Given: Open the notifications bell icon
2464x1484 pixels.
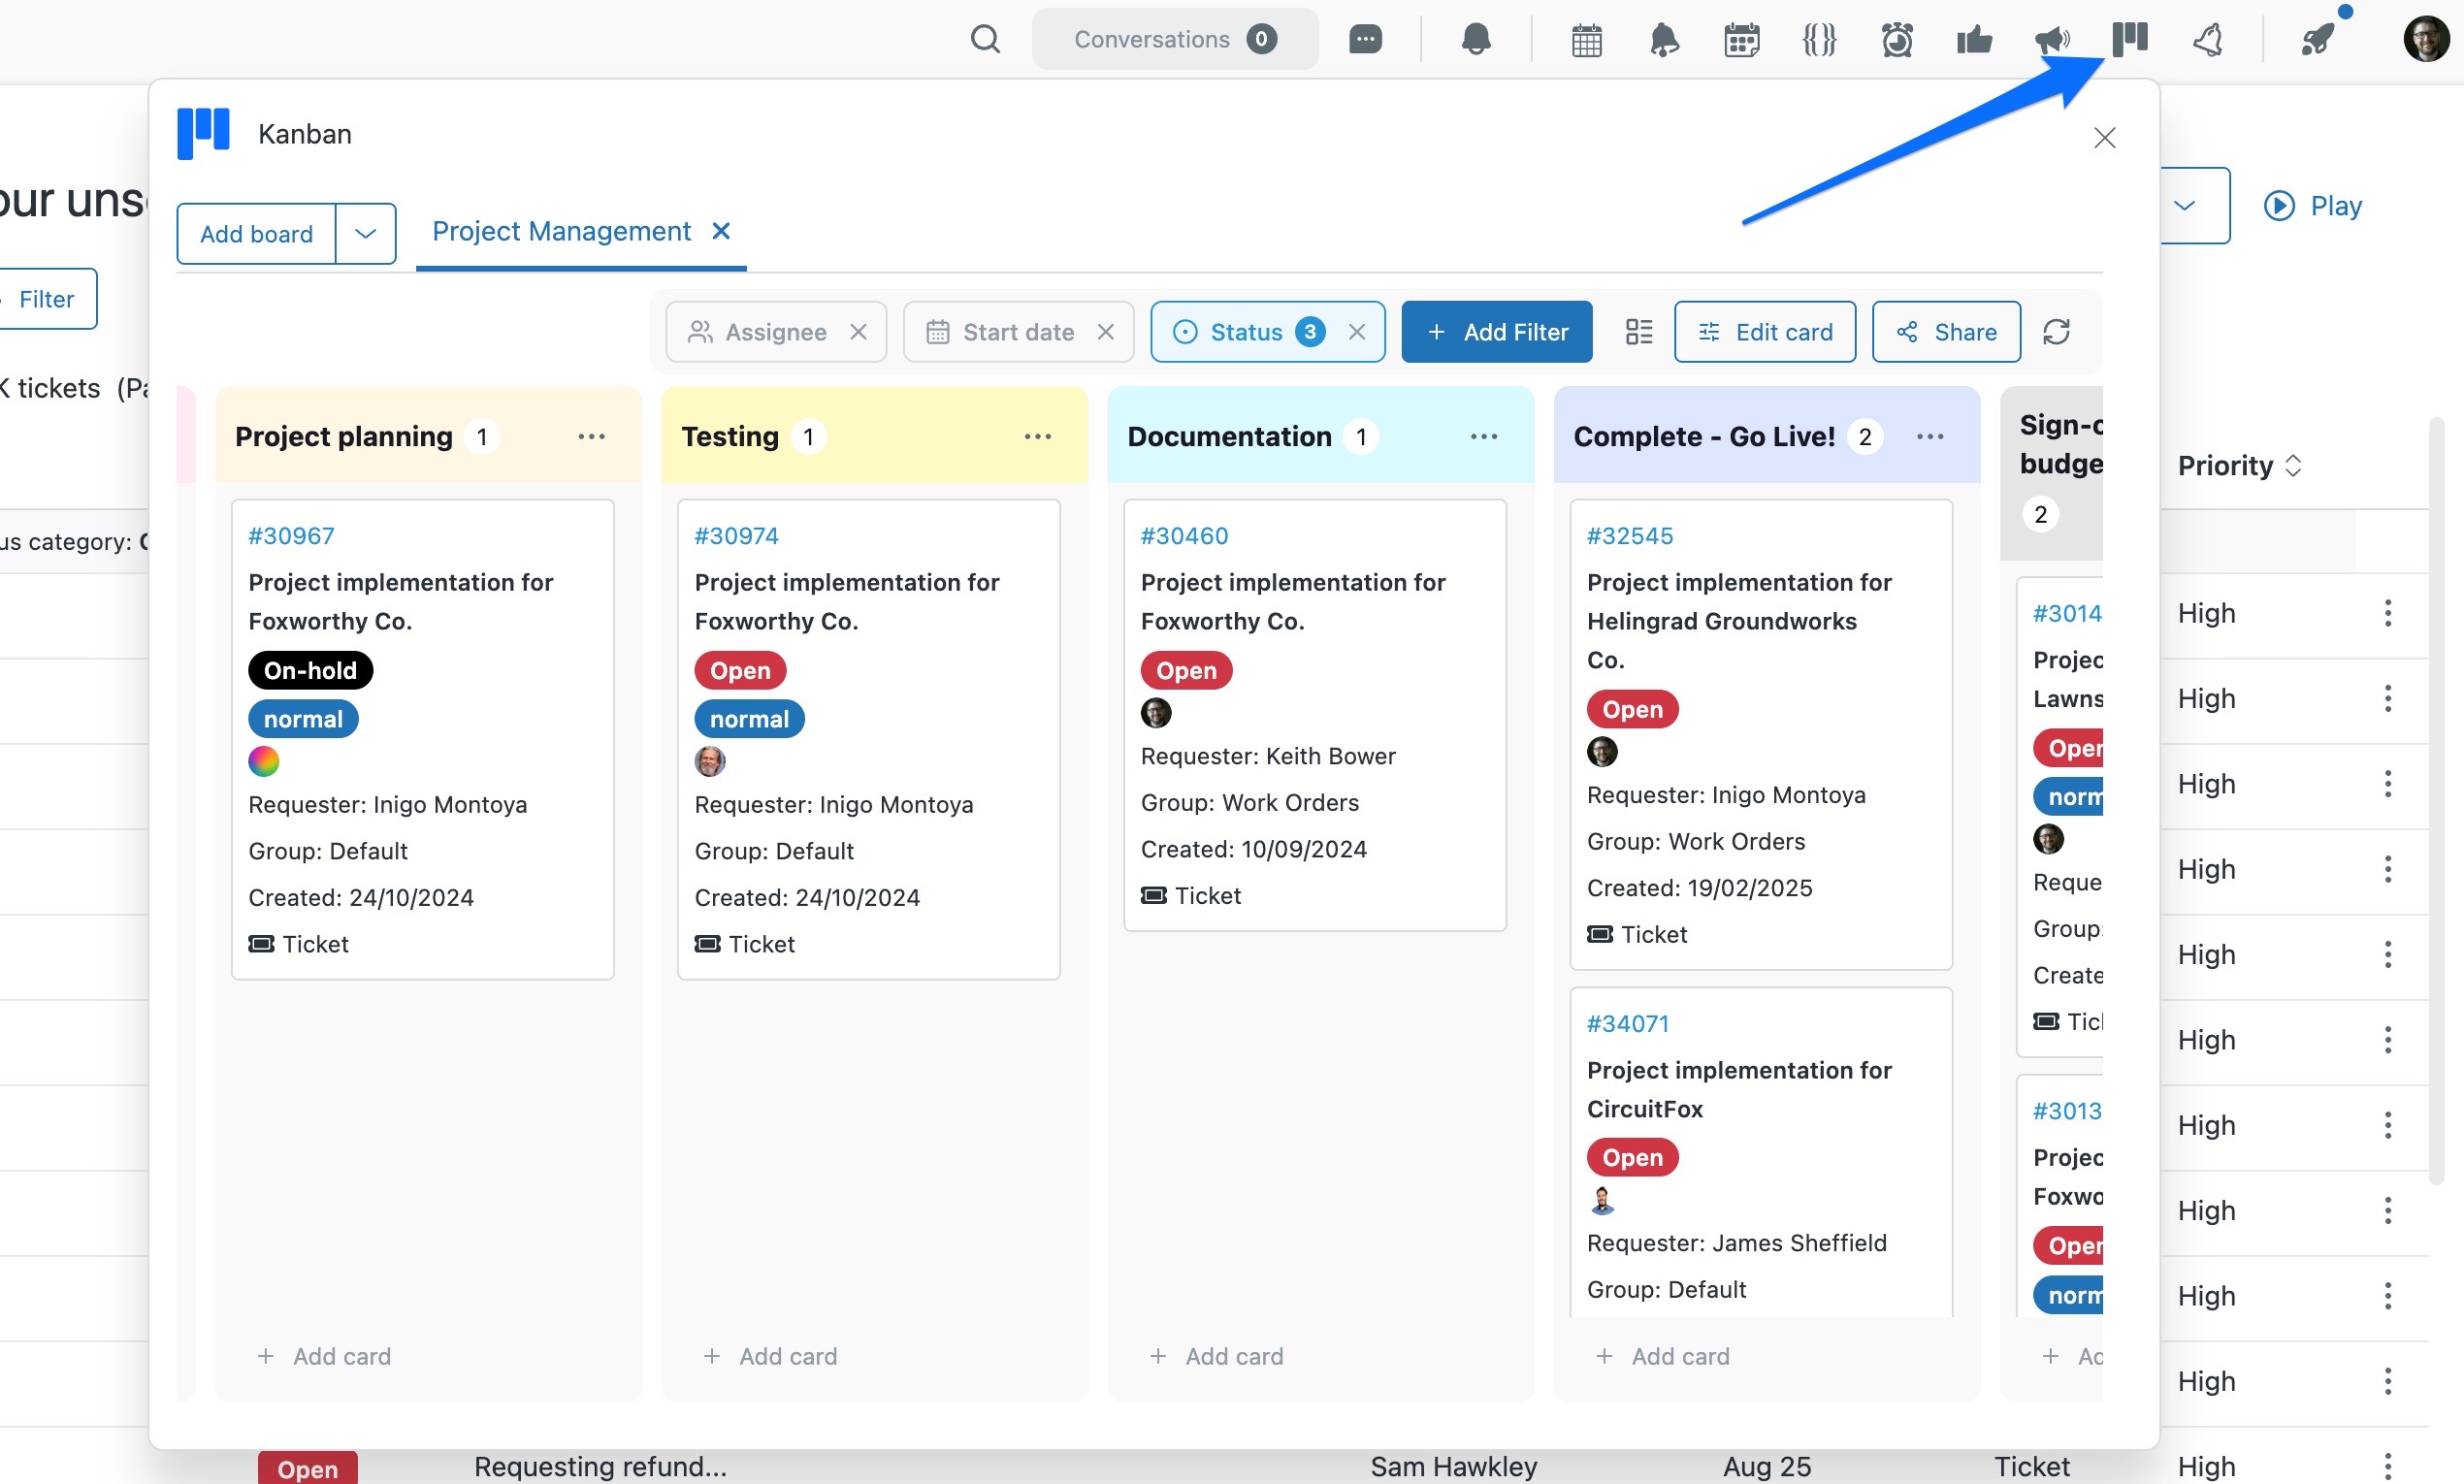Looking at the screenshot, I should [x=1476, y=39].
